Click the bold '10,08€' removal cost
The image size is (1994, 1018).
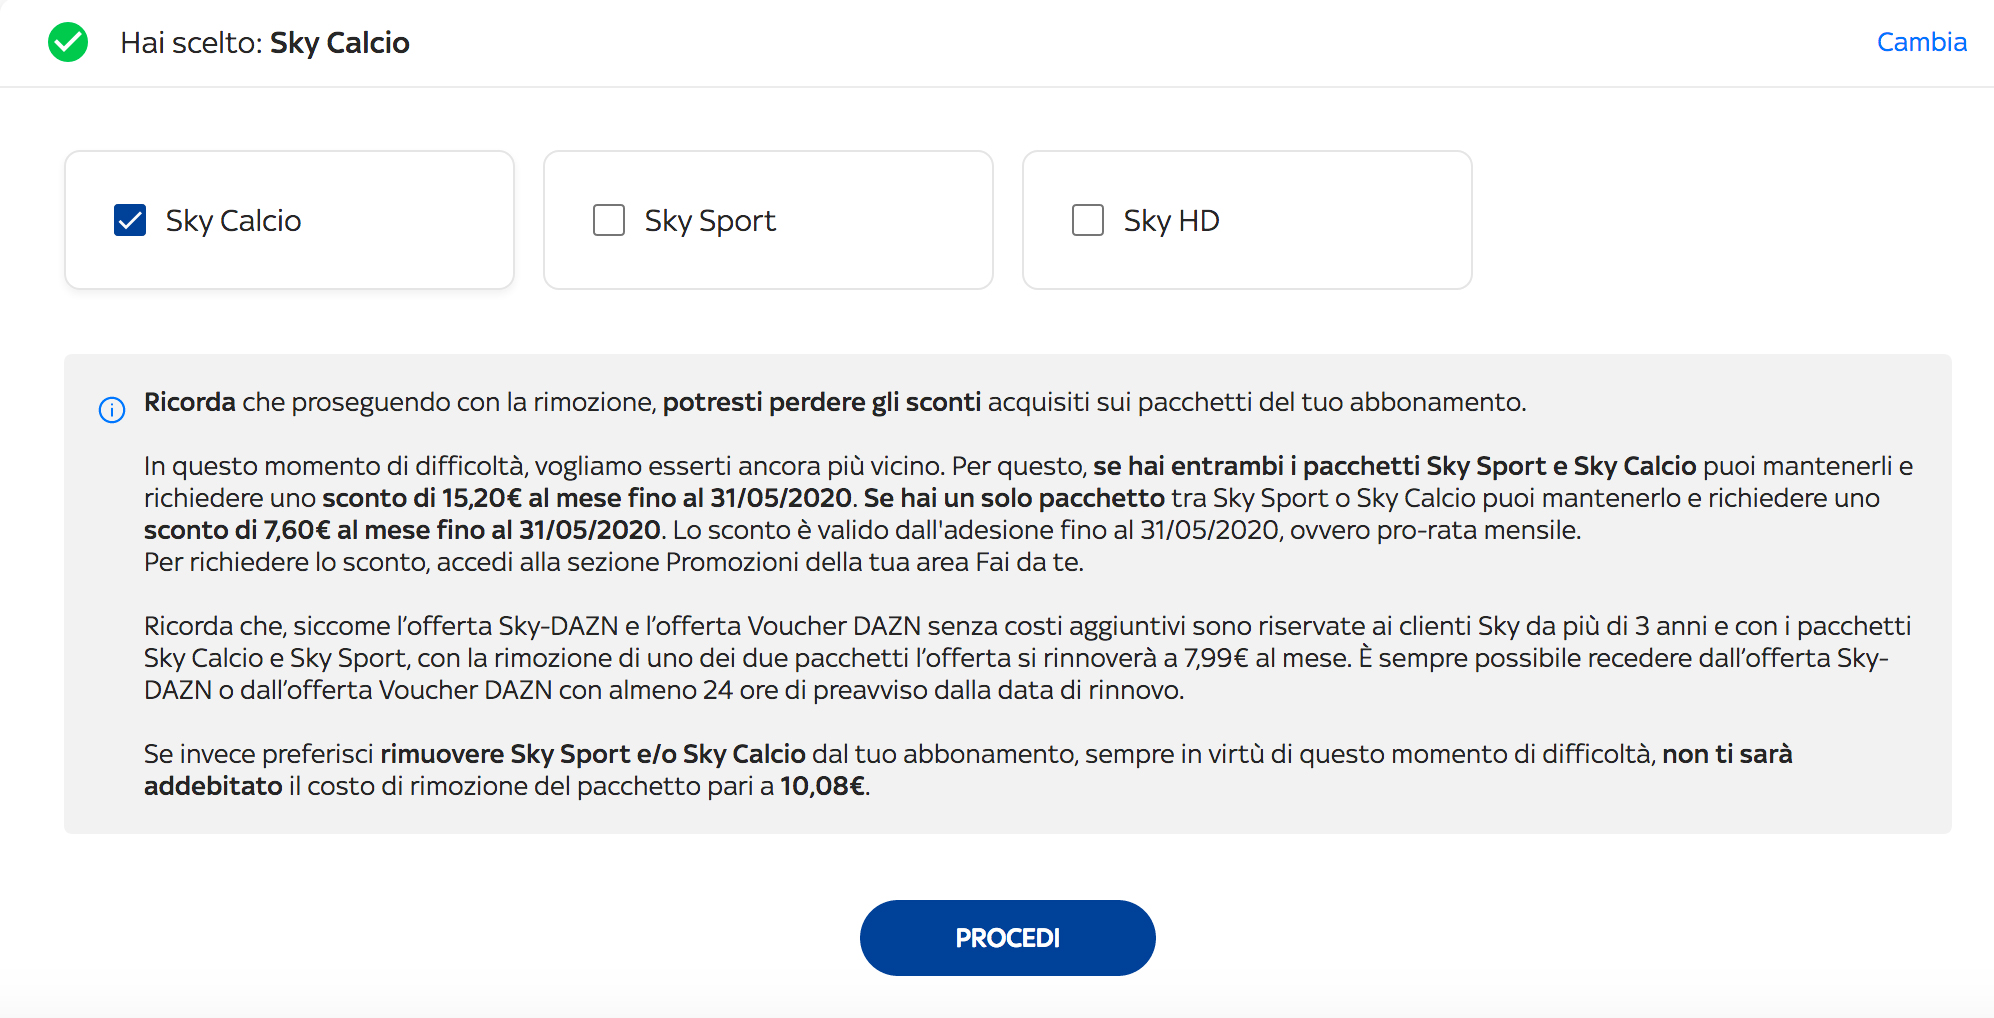(822, 786)
